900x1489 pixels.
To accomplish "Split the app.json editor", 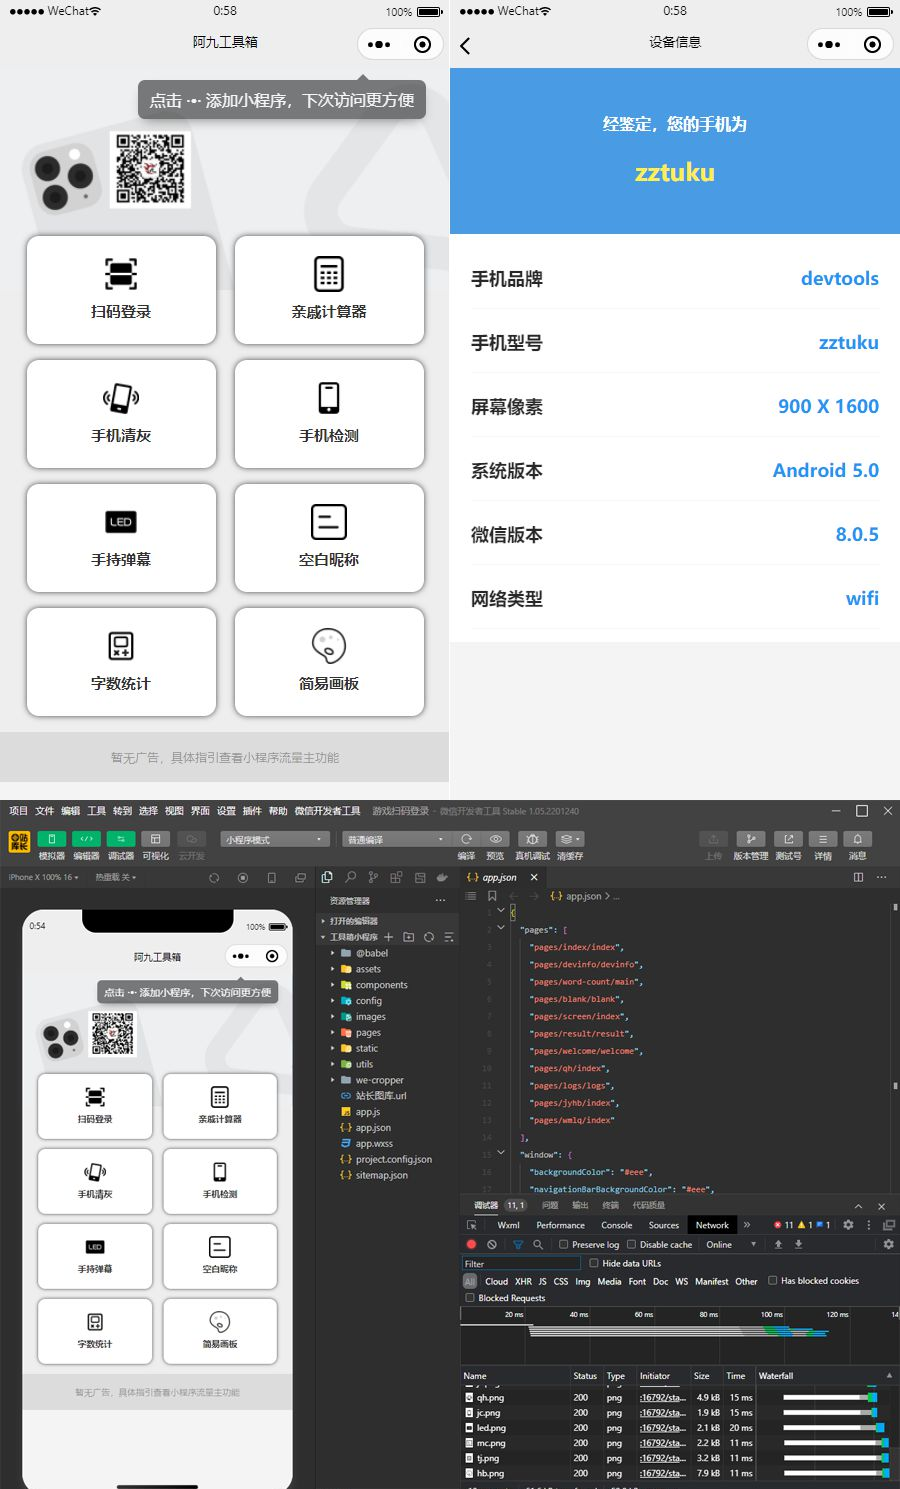I will pos(858,877).
